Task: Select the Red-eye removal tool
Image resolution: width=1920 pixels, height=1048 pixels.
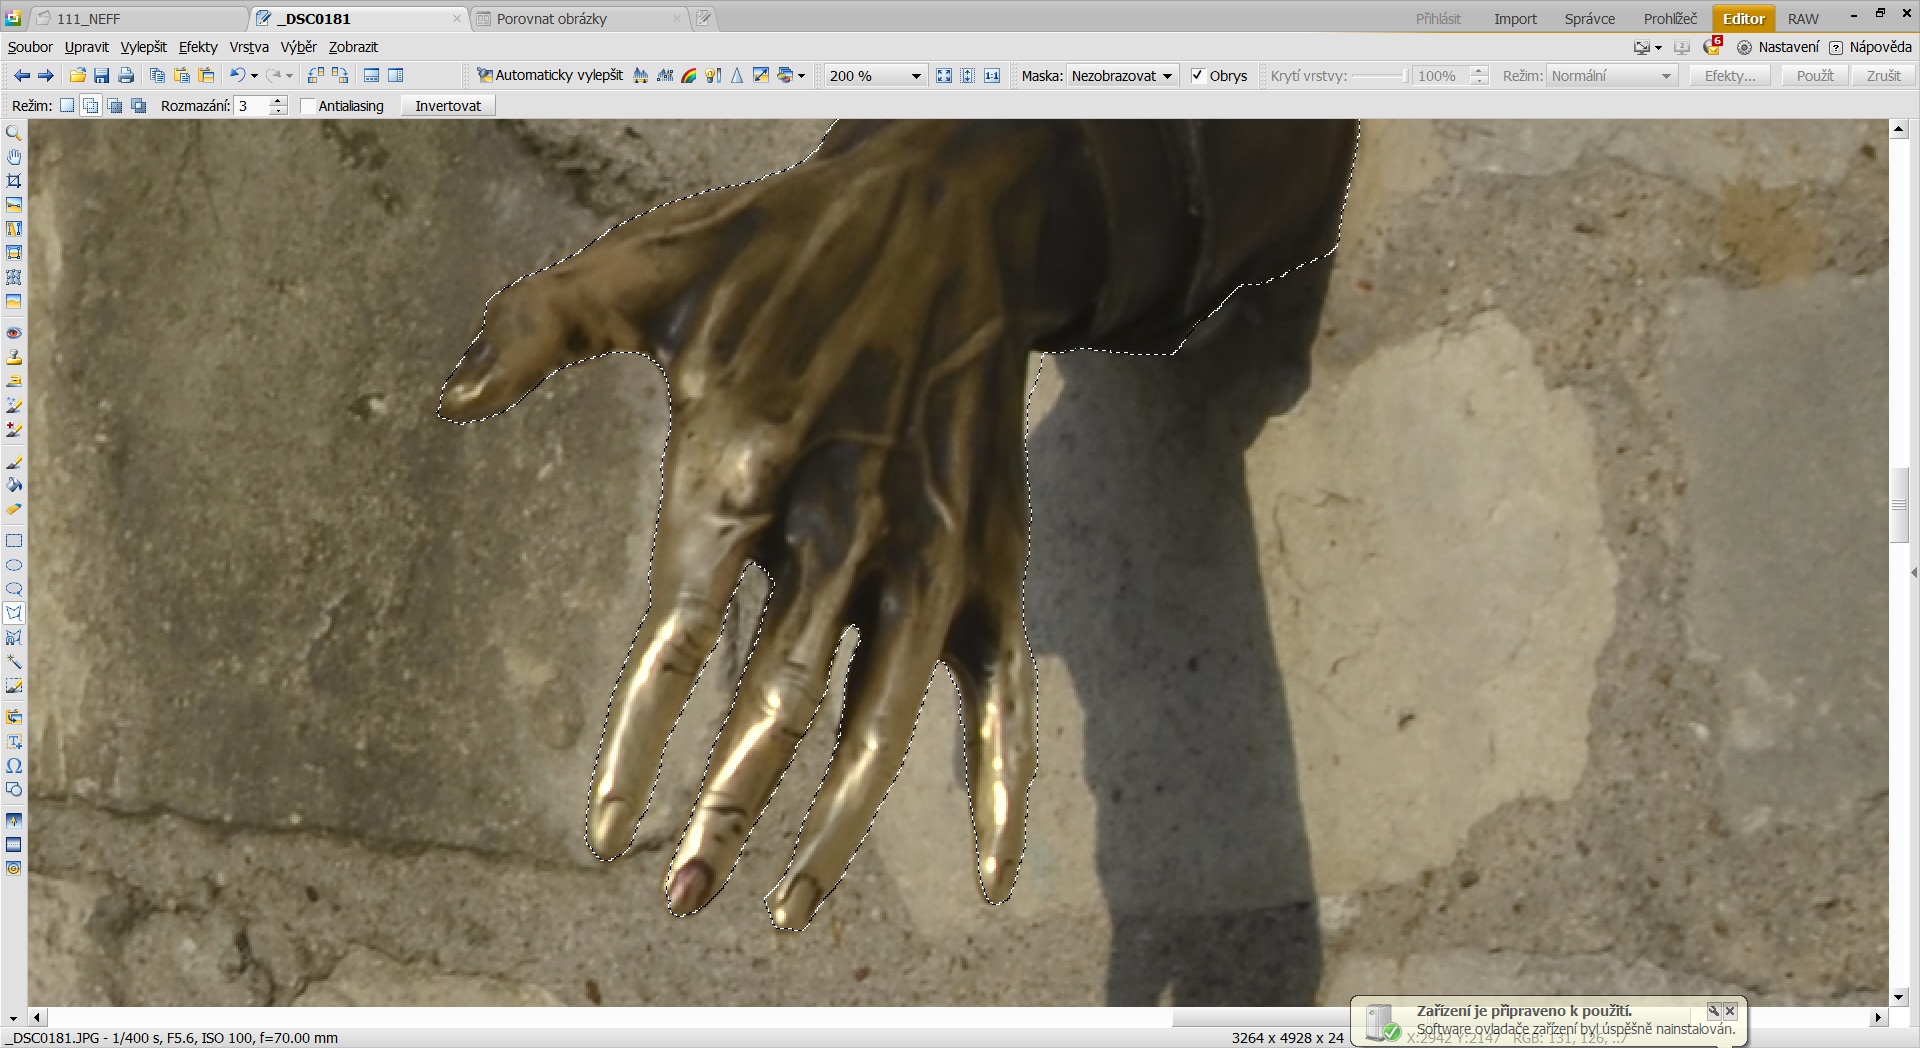Action: [14, 333]
